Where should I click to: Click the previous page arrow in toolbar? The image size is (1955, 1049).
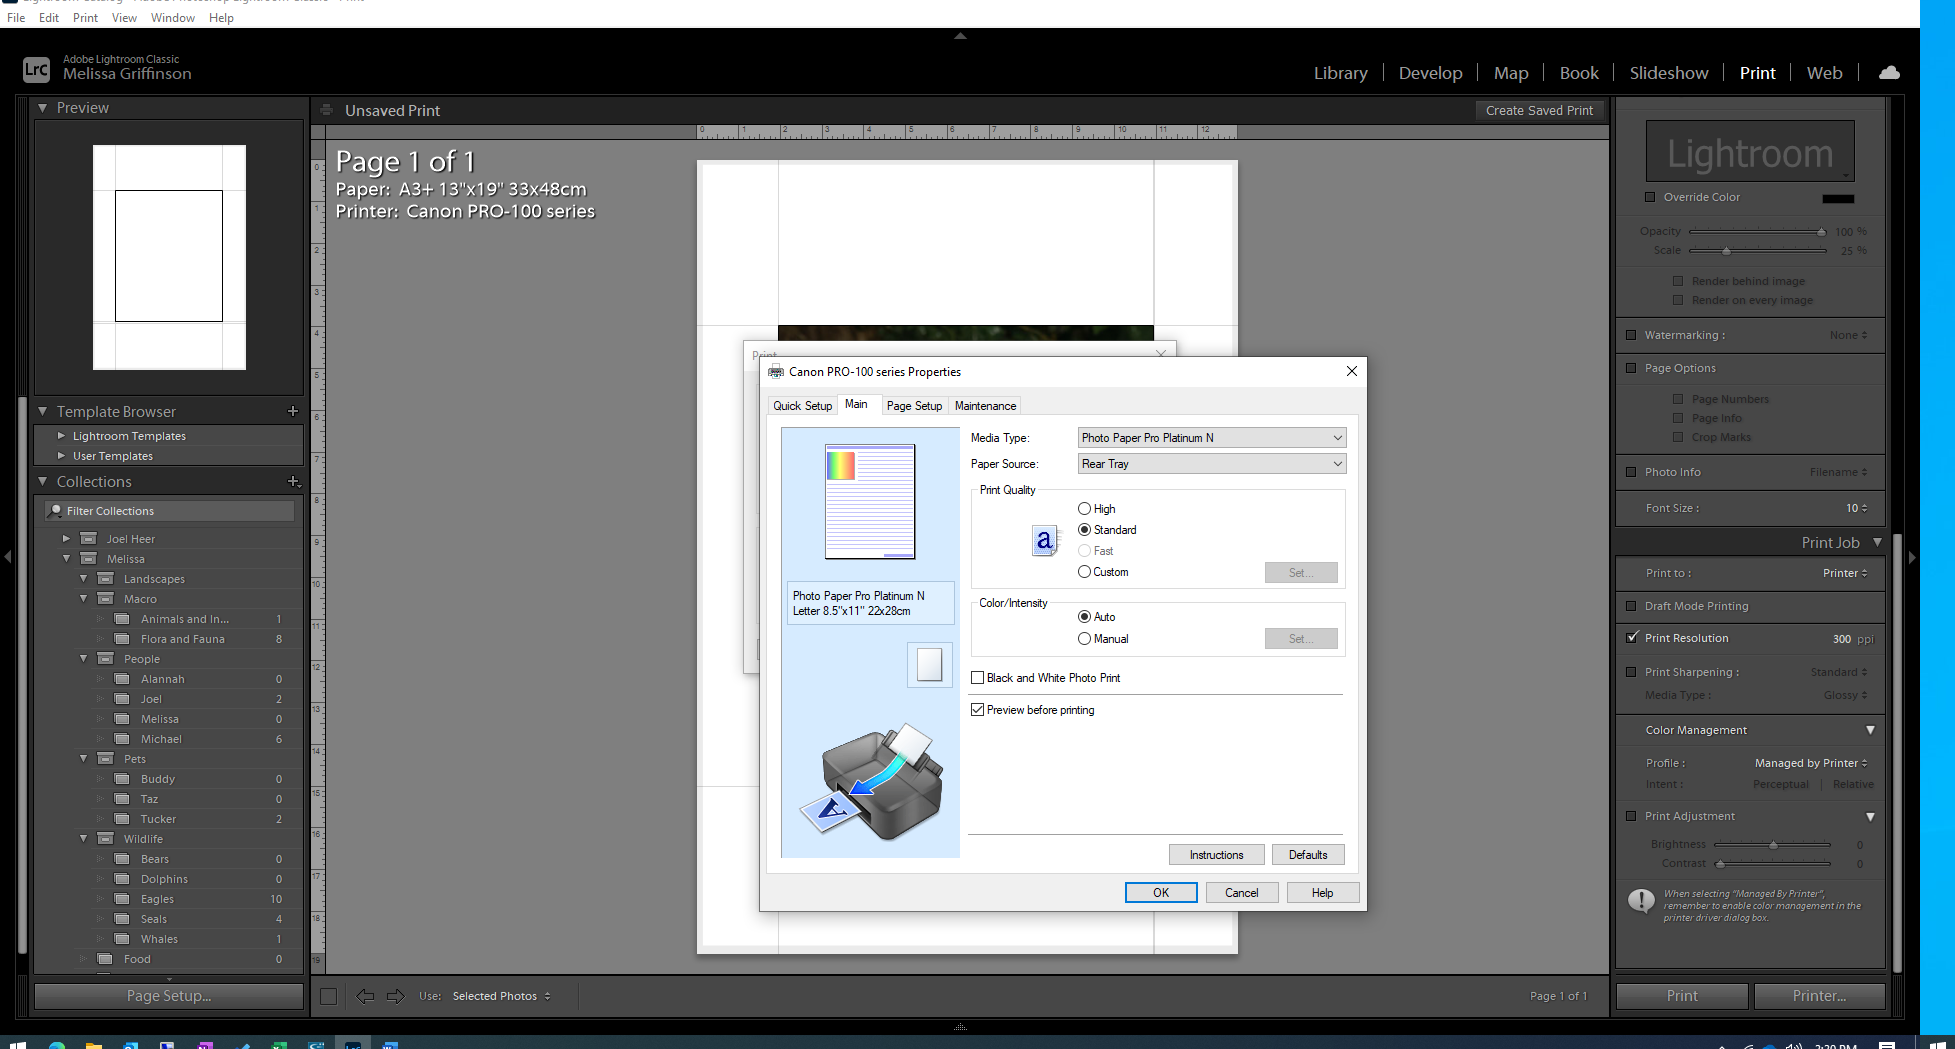tap(365, 996)
